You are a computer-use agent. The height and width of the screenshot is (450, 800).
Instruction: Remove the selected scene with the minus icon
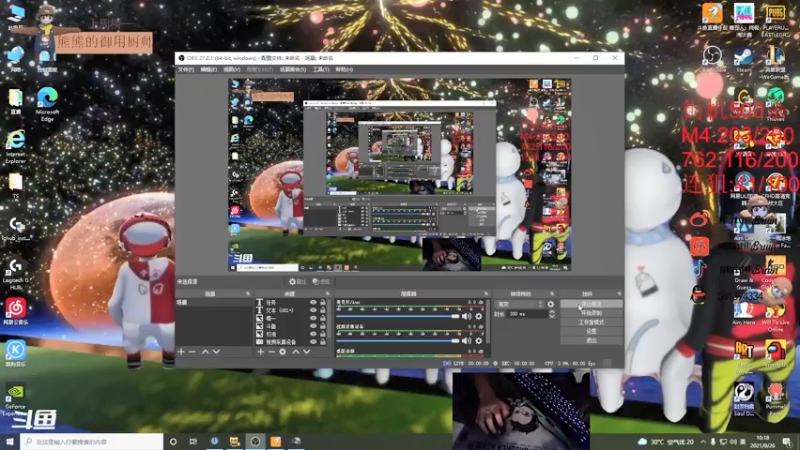pyautogui.click(x=192, y=352)
